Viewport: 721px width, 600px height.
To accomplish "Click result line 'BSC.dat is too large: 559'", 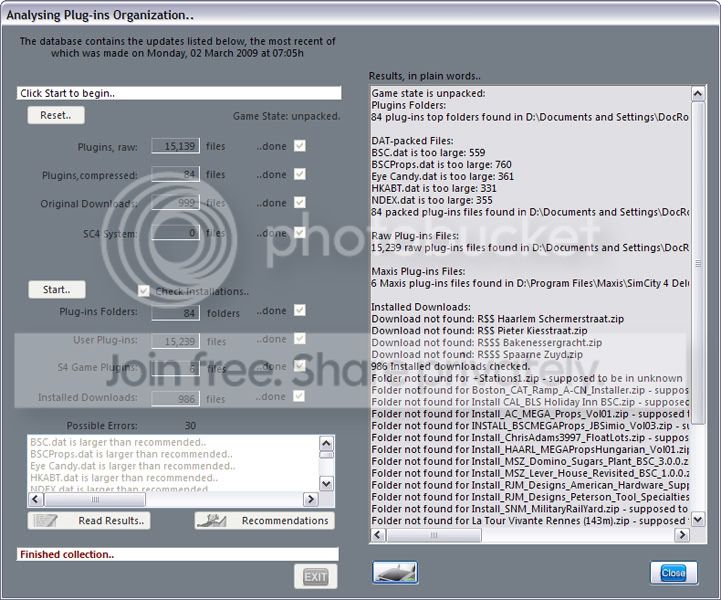I will click(428, 153).
